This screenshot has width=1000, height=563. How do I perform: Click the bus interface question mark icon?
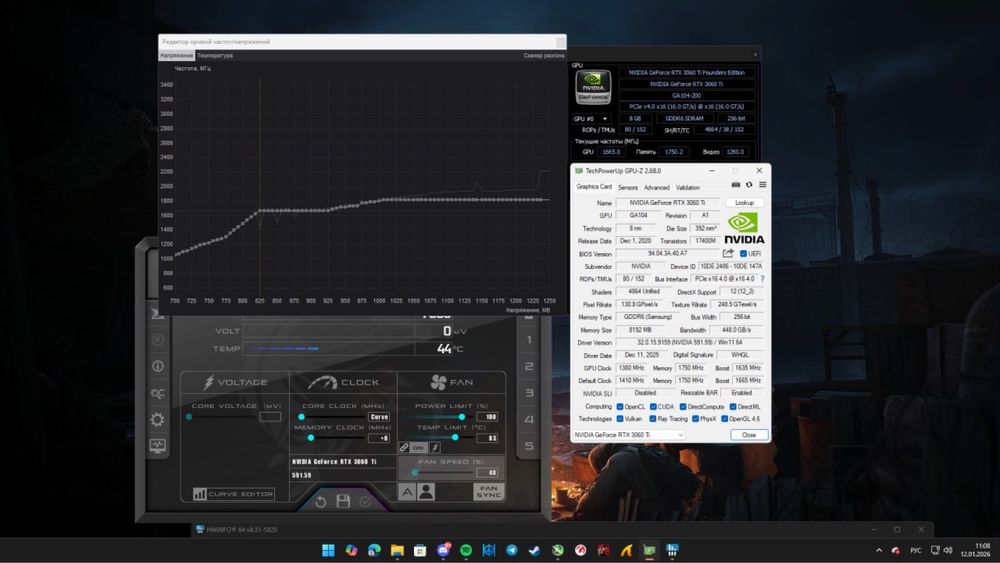[762, 279]
